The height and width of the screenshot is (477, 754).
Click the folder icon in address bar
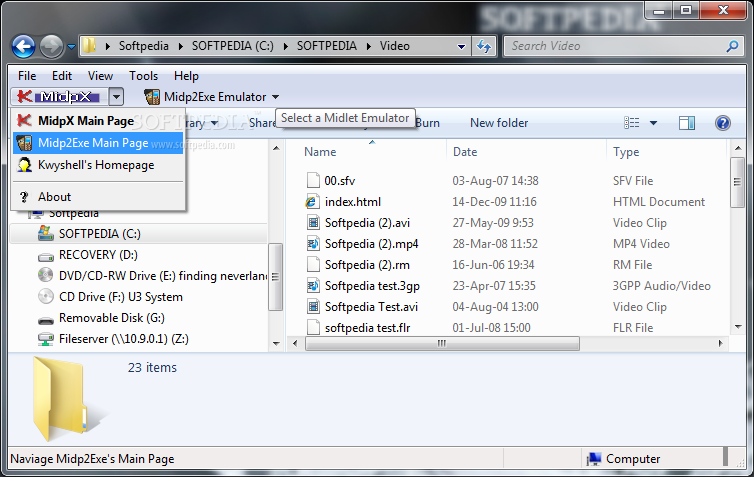[89, 46]
